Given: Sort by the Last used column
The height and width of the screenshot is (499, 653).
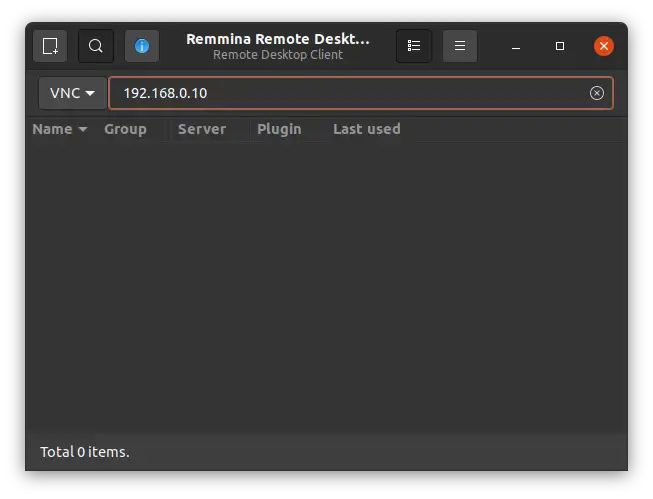Looking at the screenshot, I should pyautogui.click(x=366, y=129).
